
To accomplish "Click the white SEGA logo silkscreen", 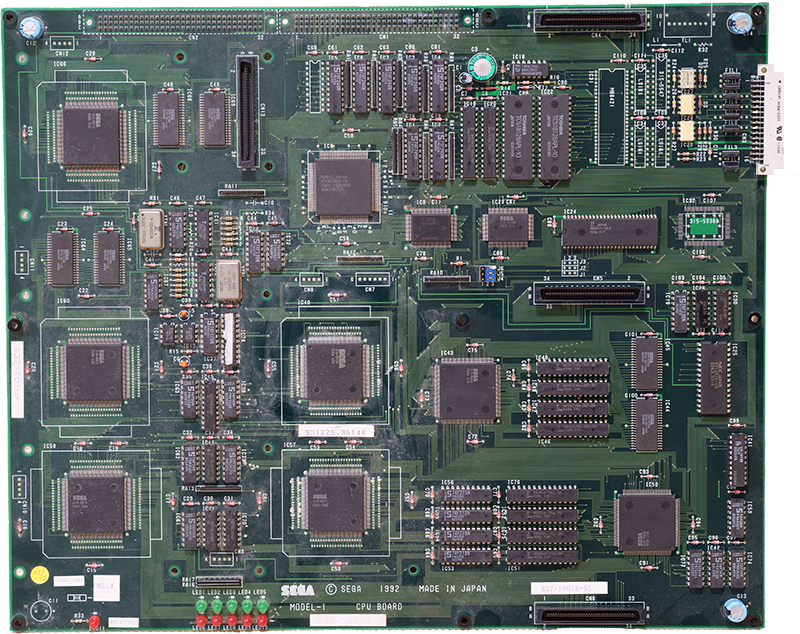I will coord(298,590).
